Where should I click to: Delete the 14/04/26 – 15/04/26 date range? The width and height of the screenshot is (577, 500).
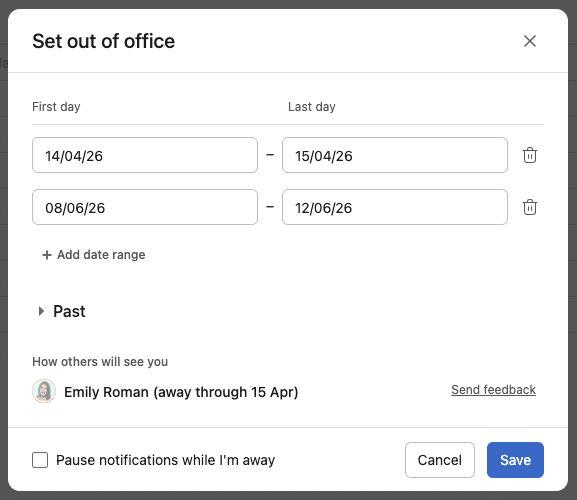tap(530, 155)
